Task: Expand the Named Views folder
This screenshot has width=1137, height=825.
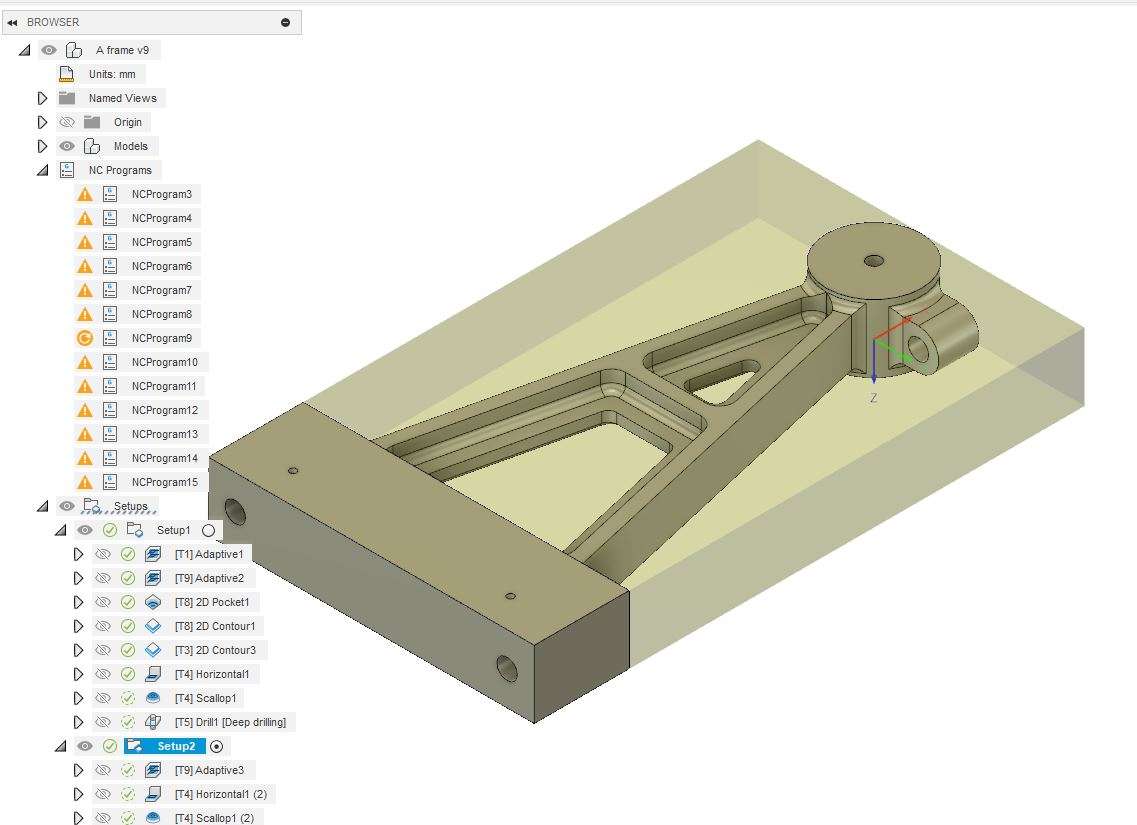Action: 42,98
